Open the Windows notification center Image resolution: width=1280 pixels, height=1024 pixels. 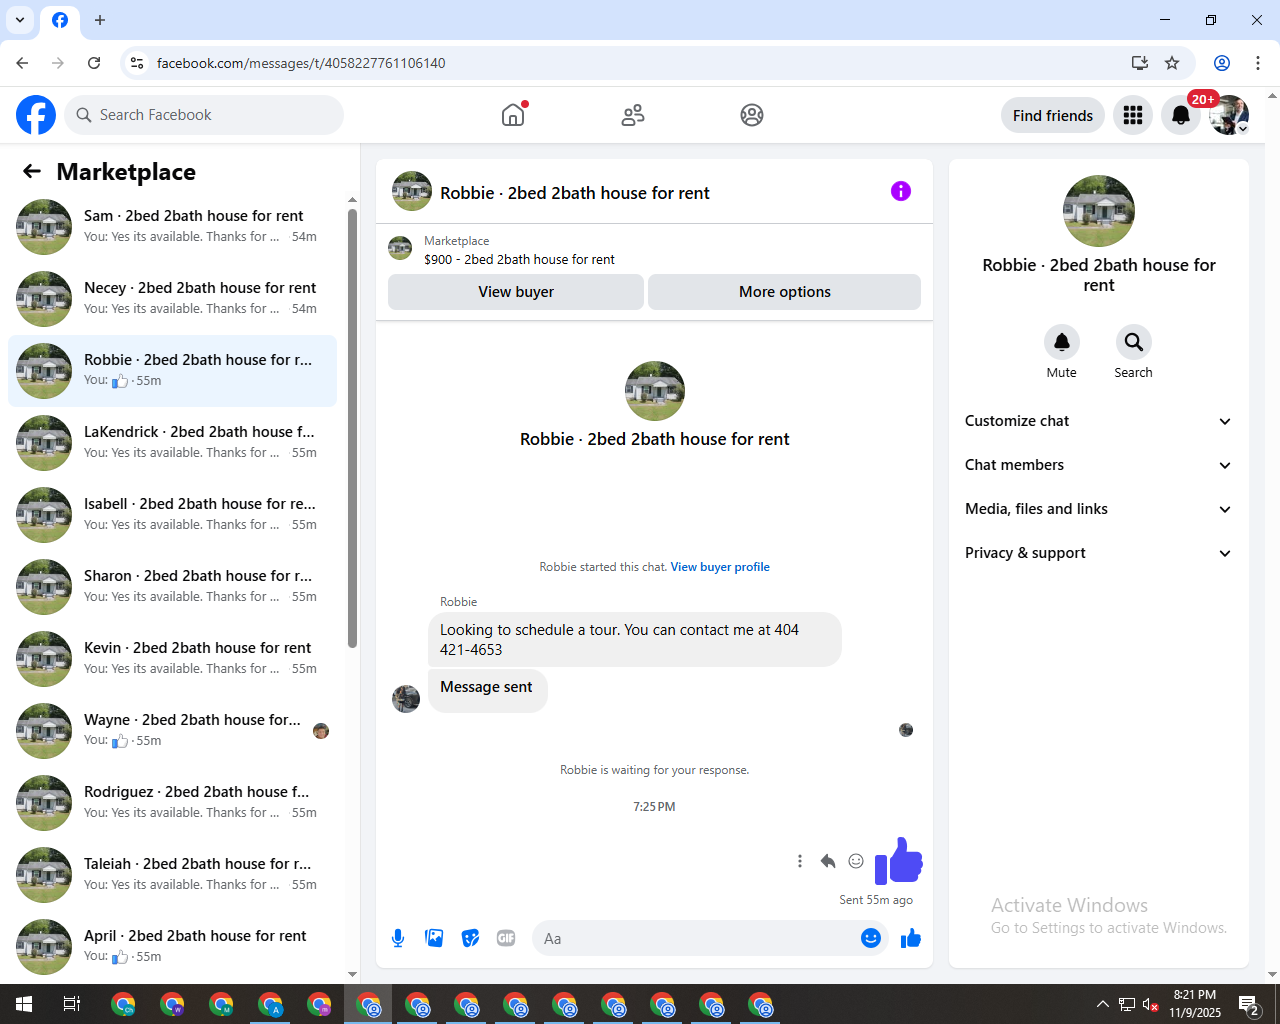click(x=1249, y=1004)
